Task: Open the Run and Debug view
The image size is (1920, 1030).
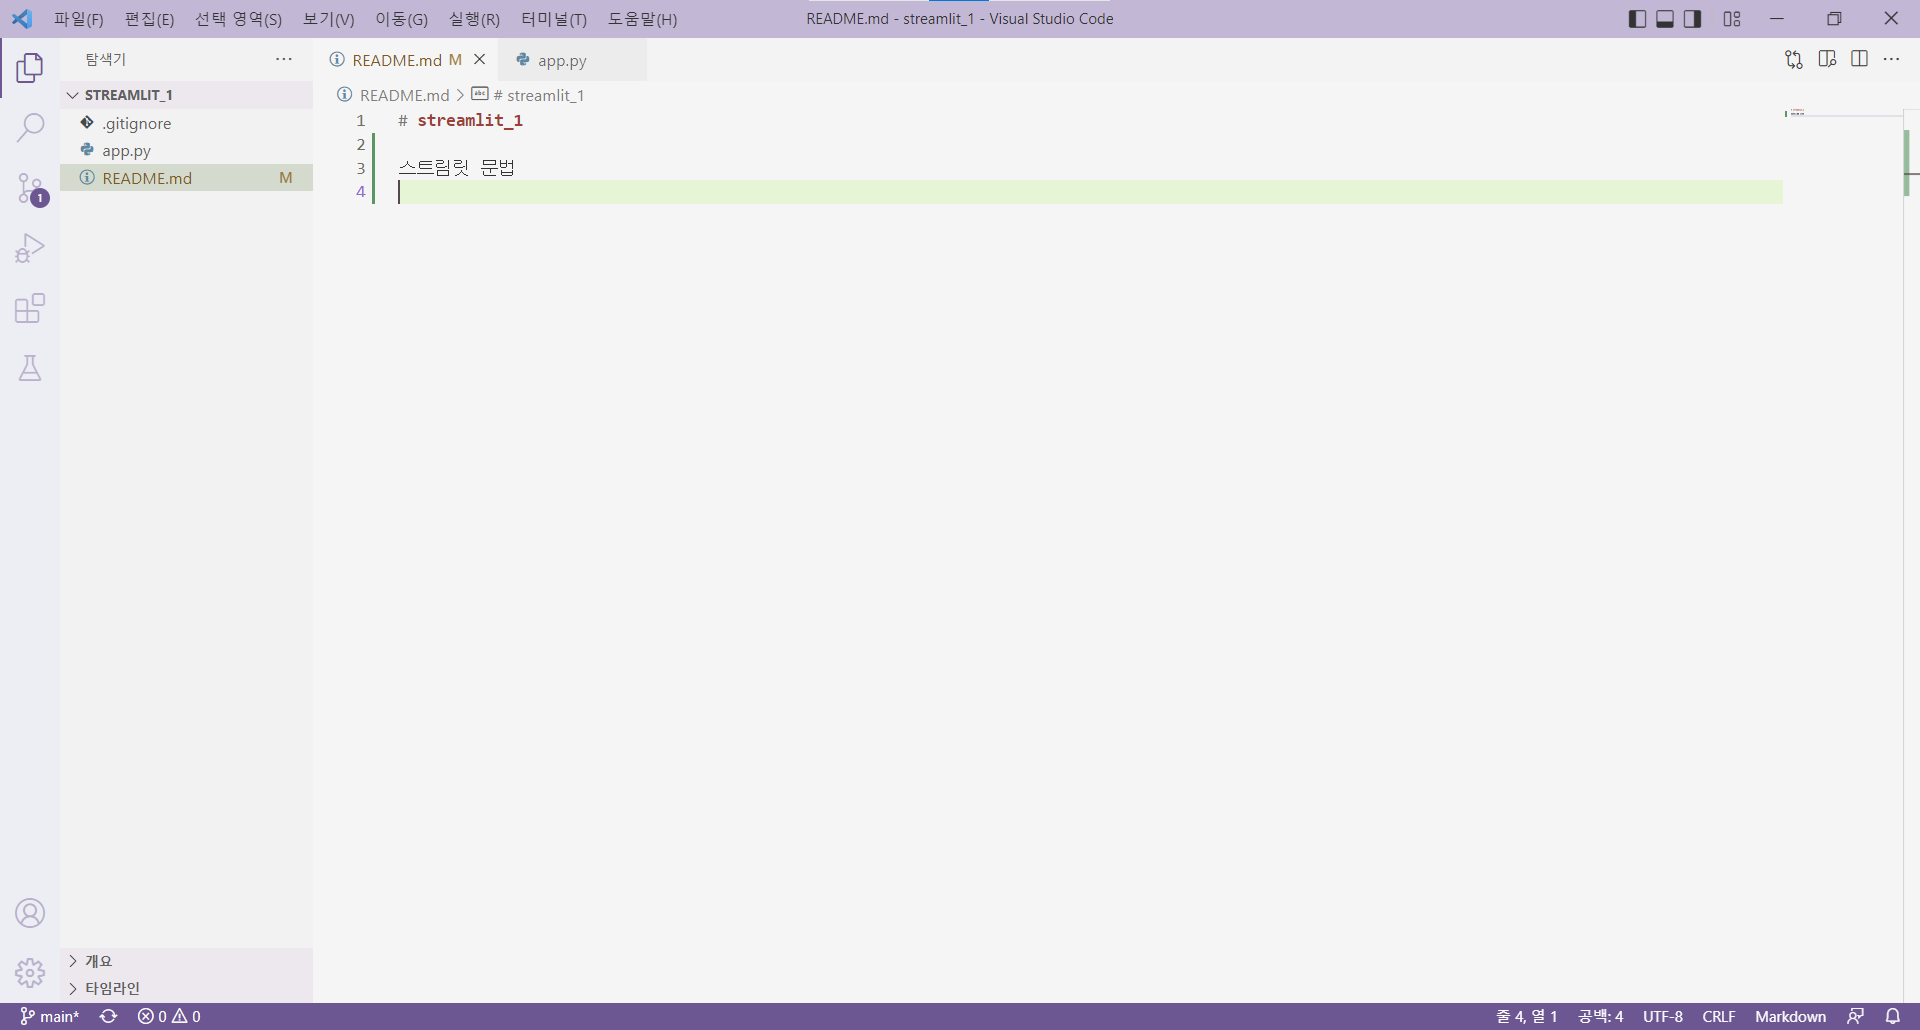Action: tap(30, 248)
